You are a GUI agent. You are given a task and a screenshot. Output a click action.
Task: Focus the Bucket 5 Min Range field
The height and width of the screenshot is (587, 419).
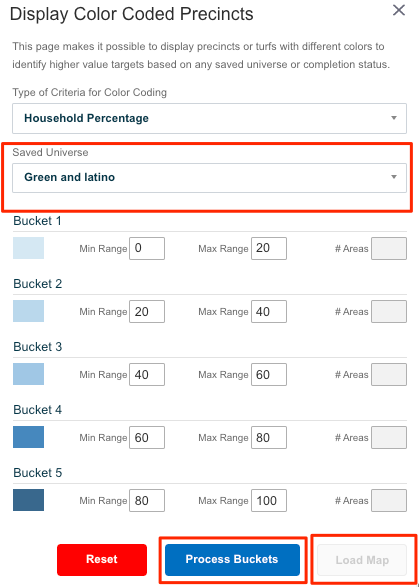click(147, 501)
